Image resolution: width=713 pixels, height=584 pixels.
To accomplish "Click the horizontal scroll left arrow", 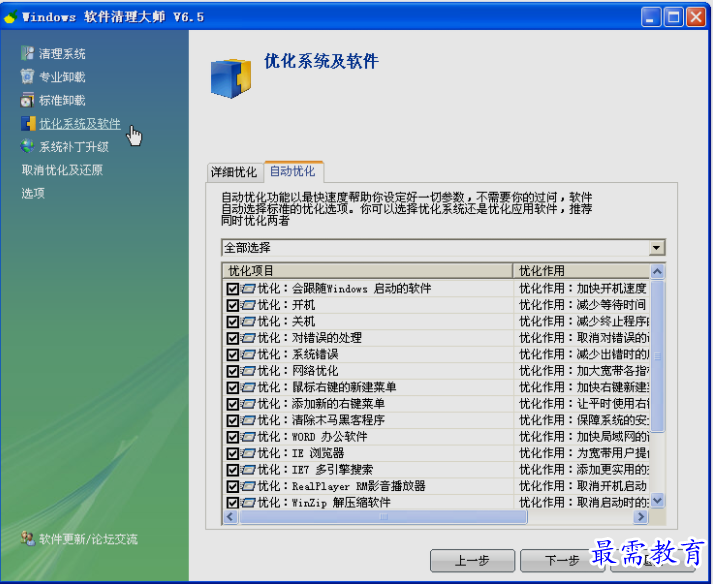I will tap(230, 517).
